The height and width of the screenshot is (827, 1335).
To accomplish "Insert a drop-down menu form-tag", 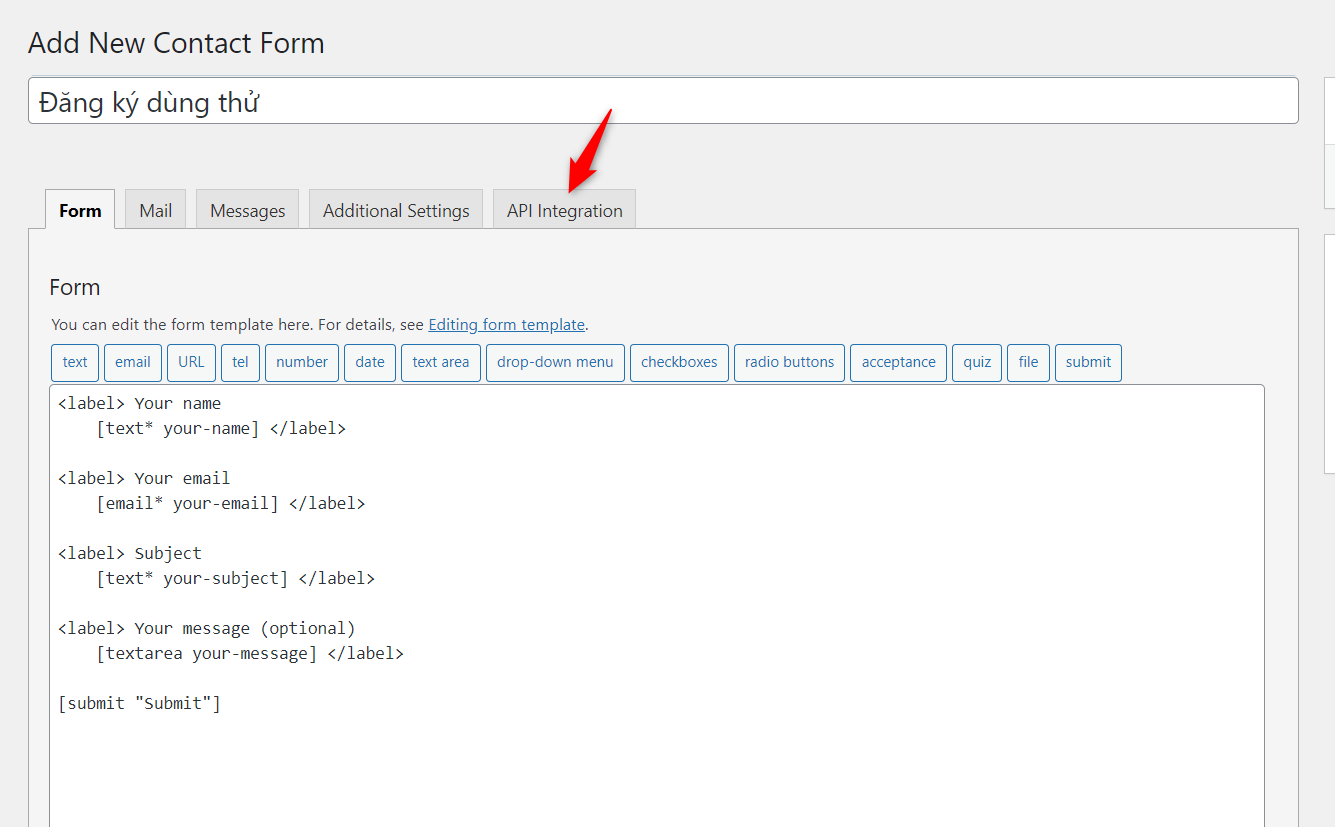I will click(x=555, y=362).
